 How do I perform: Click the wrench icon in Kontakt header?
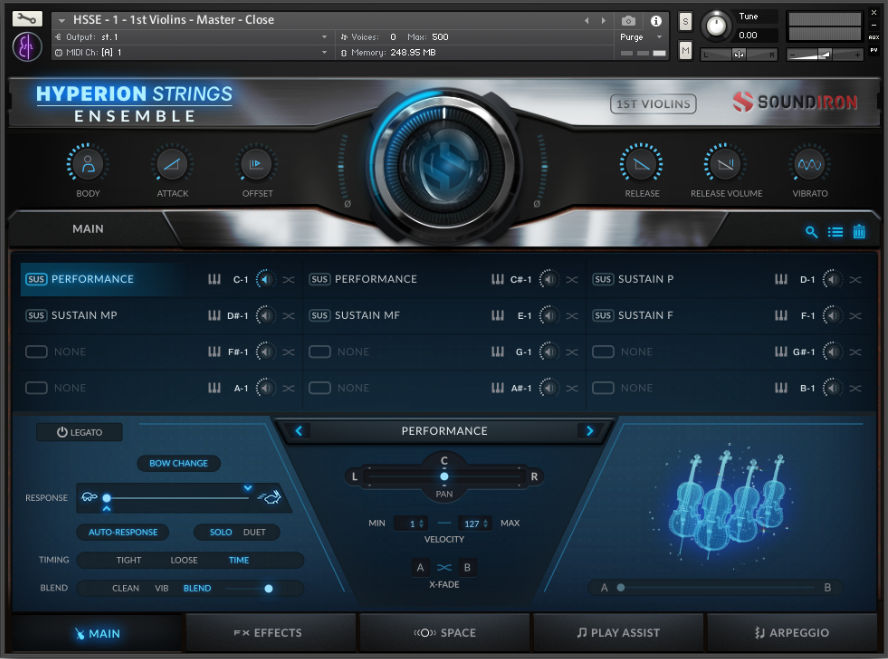(x=27, y=19)
